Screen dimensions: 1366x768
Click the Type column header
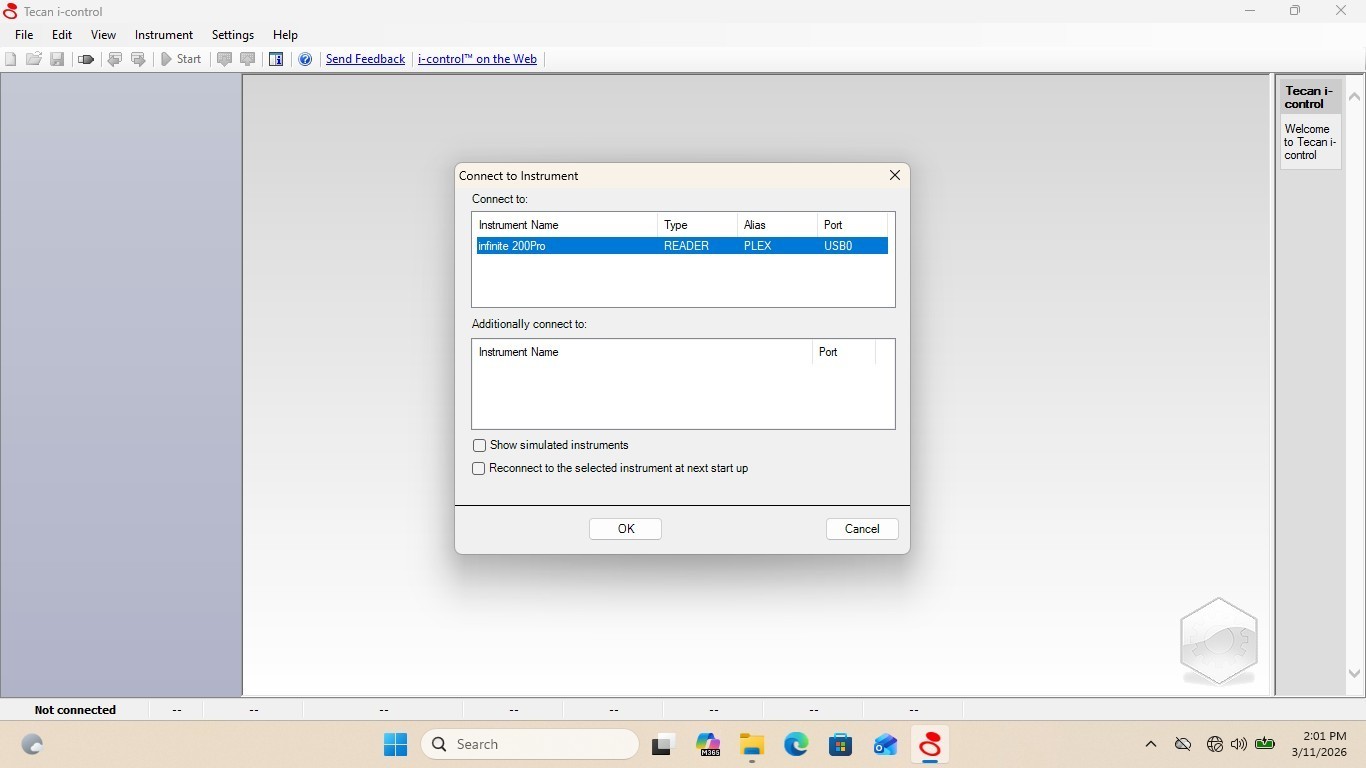point(697,225)
